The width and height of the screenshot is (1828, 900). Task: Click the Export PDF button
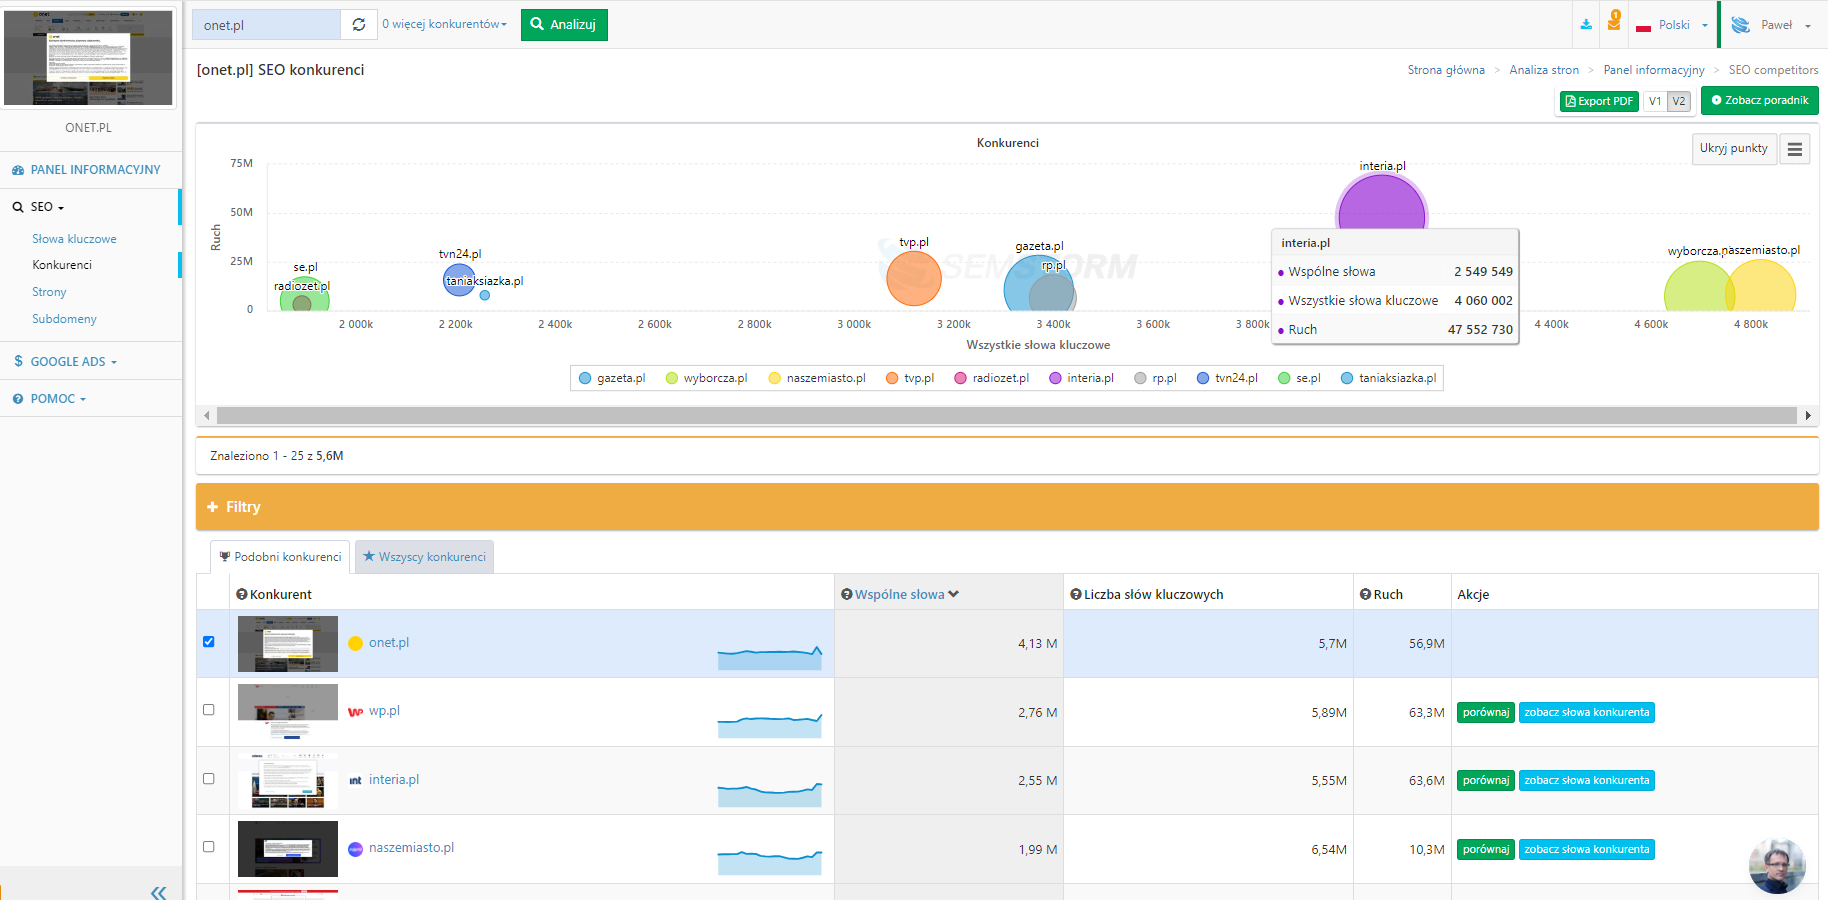tap(1599, 101)
